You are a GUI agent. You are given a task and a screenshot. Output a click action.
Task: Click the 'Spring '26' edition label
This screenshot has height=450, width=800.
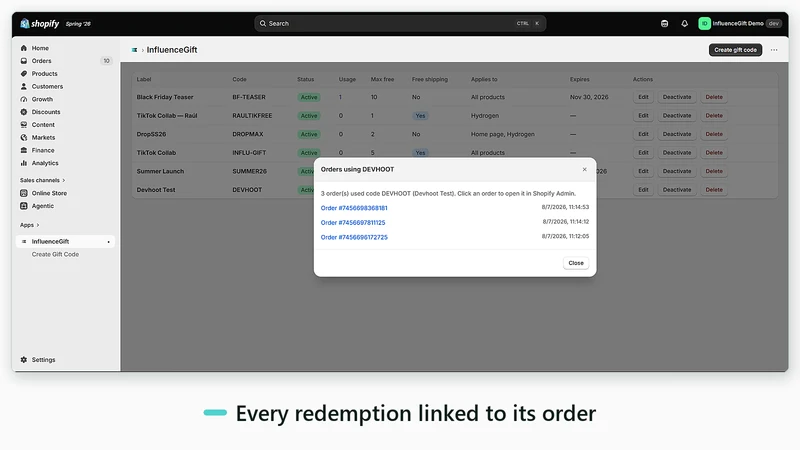click(x=78, y=24)
